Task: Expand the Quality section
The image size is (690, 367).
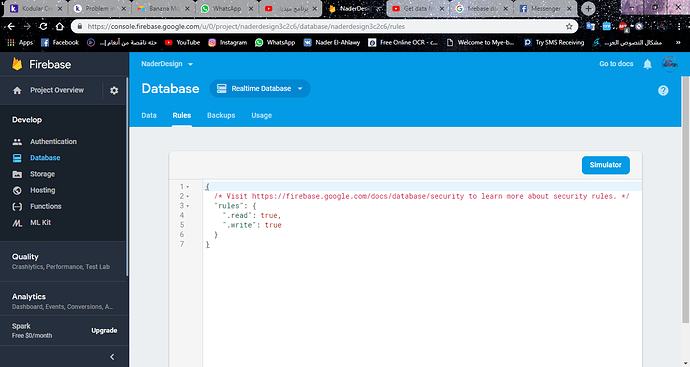Action: tap(63, 261)
